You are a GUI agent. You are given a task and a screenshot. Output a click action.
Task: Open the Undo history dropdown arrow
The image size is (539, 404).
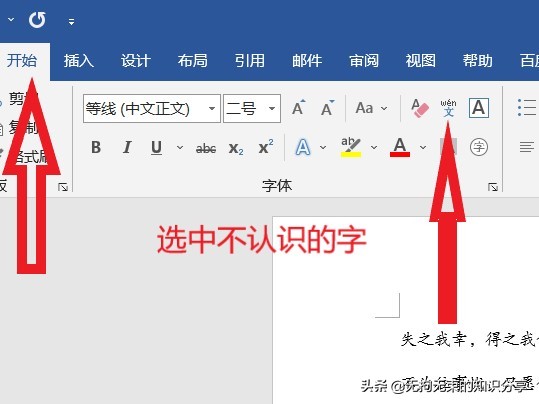pyautogui.click(x=11, y=20)
